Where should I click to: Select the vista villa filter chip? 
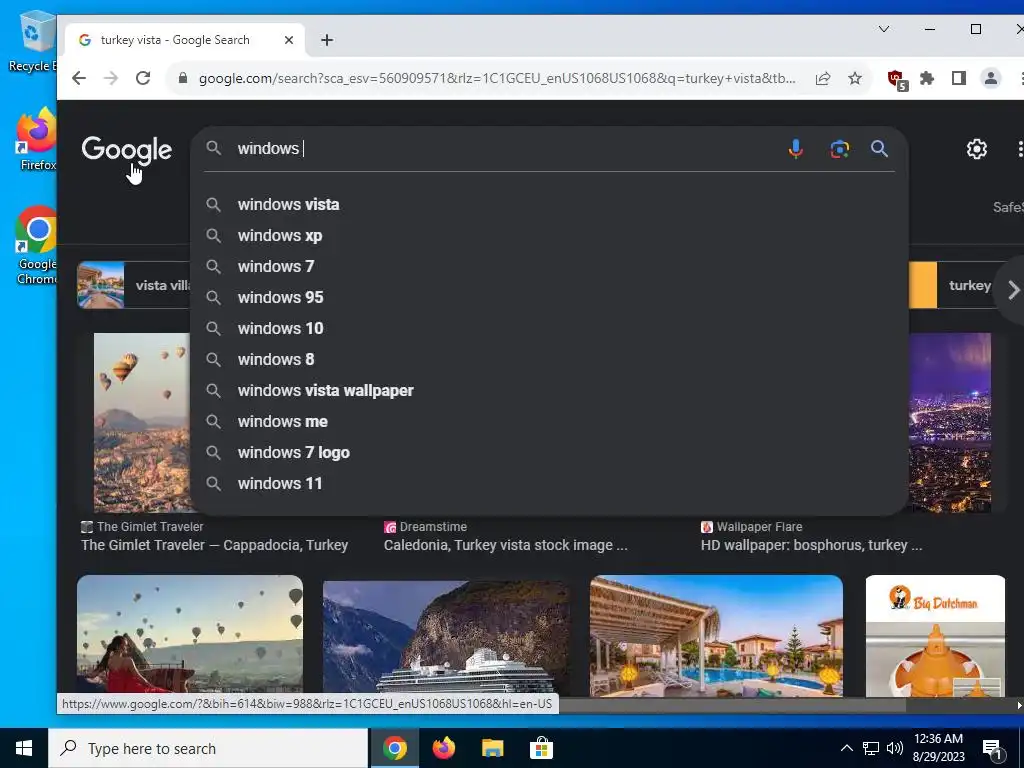click(x=134, y=285)
